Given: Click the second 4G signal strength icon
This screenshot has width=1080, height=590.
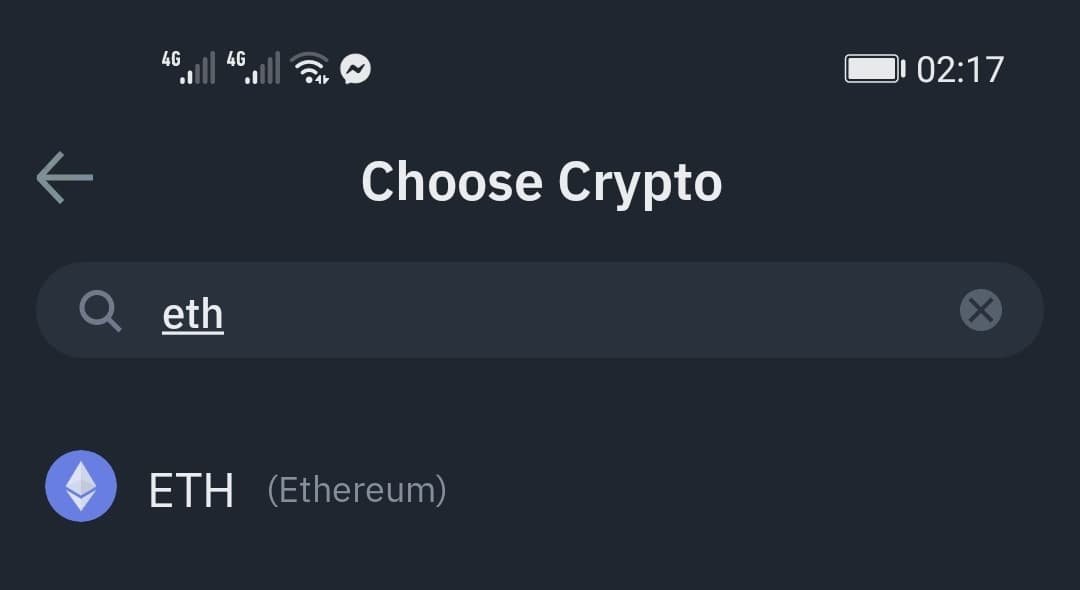Looking at the screenshot, I should click(253, 68).
